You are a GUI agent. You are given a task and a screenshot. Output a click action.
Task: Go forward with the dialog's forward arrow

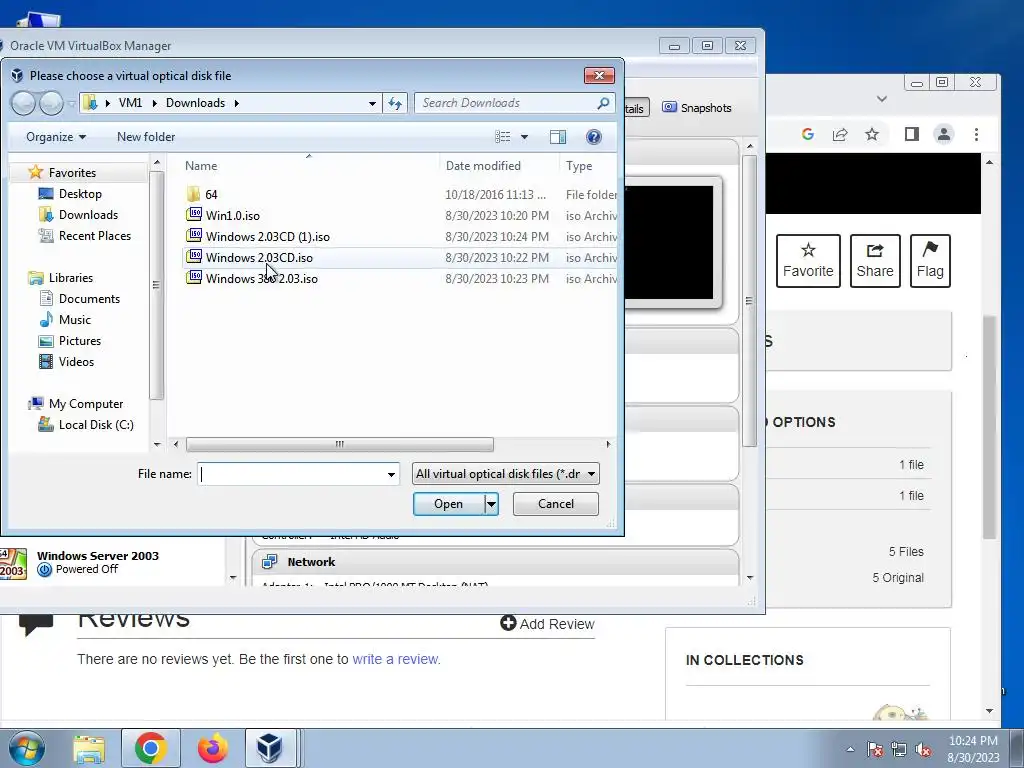click(x=51, y=103)
